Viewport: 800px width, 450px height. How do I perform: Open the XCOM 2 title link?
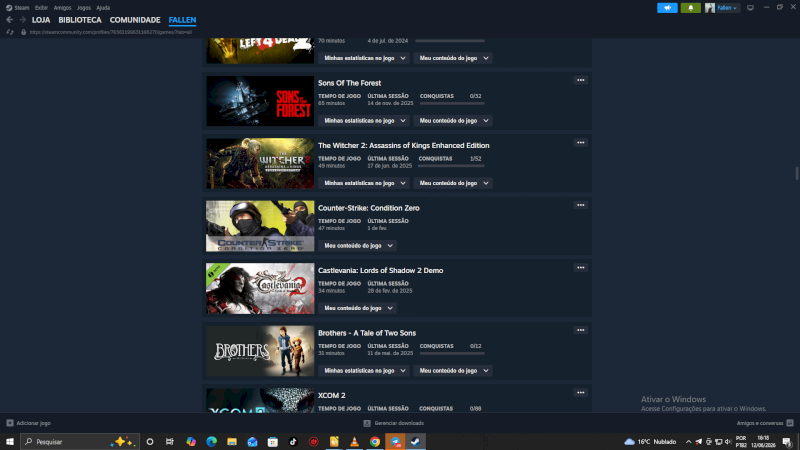332,395
